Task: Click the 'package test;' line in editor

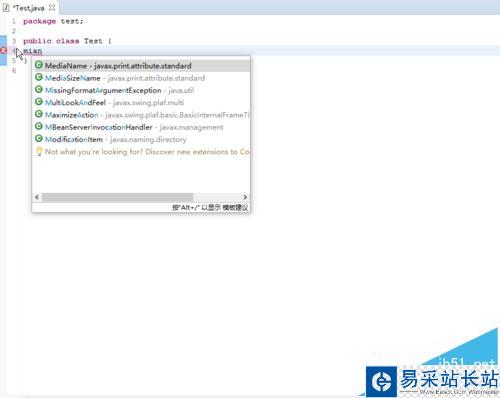Action: (53, 21)
